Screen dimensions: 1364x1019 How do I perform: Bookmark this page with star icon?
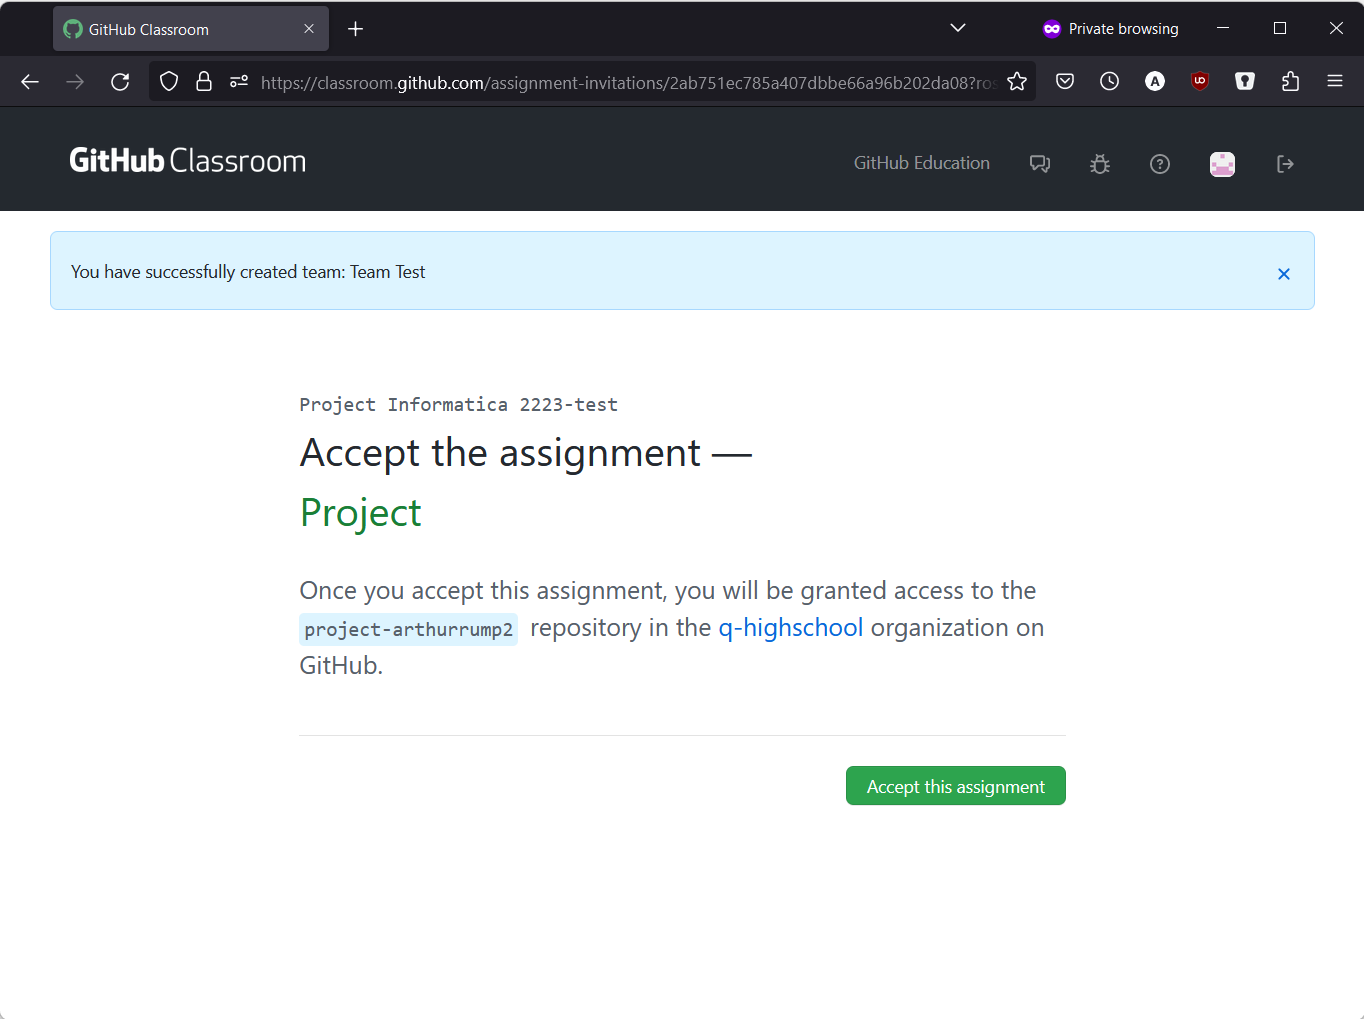pos(1017,82)
